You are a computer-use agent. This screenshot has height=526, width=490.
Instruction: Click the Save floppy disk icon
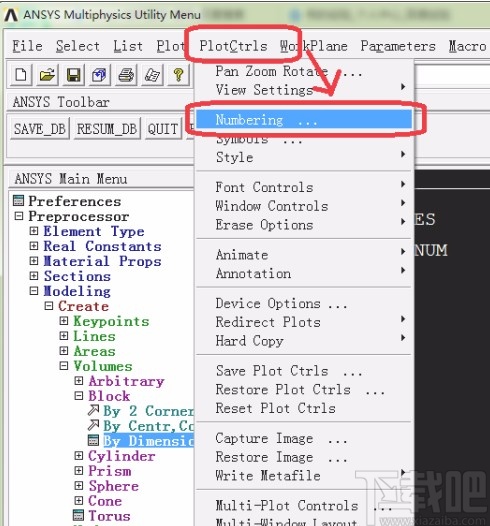[73, 74]
